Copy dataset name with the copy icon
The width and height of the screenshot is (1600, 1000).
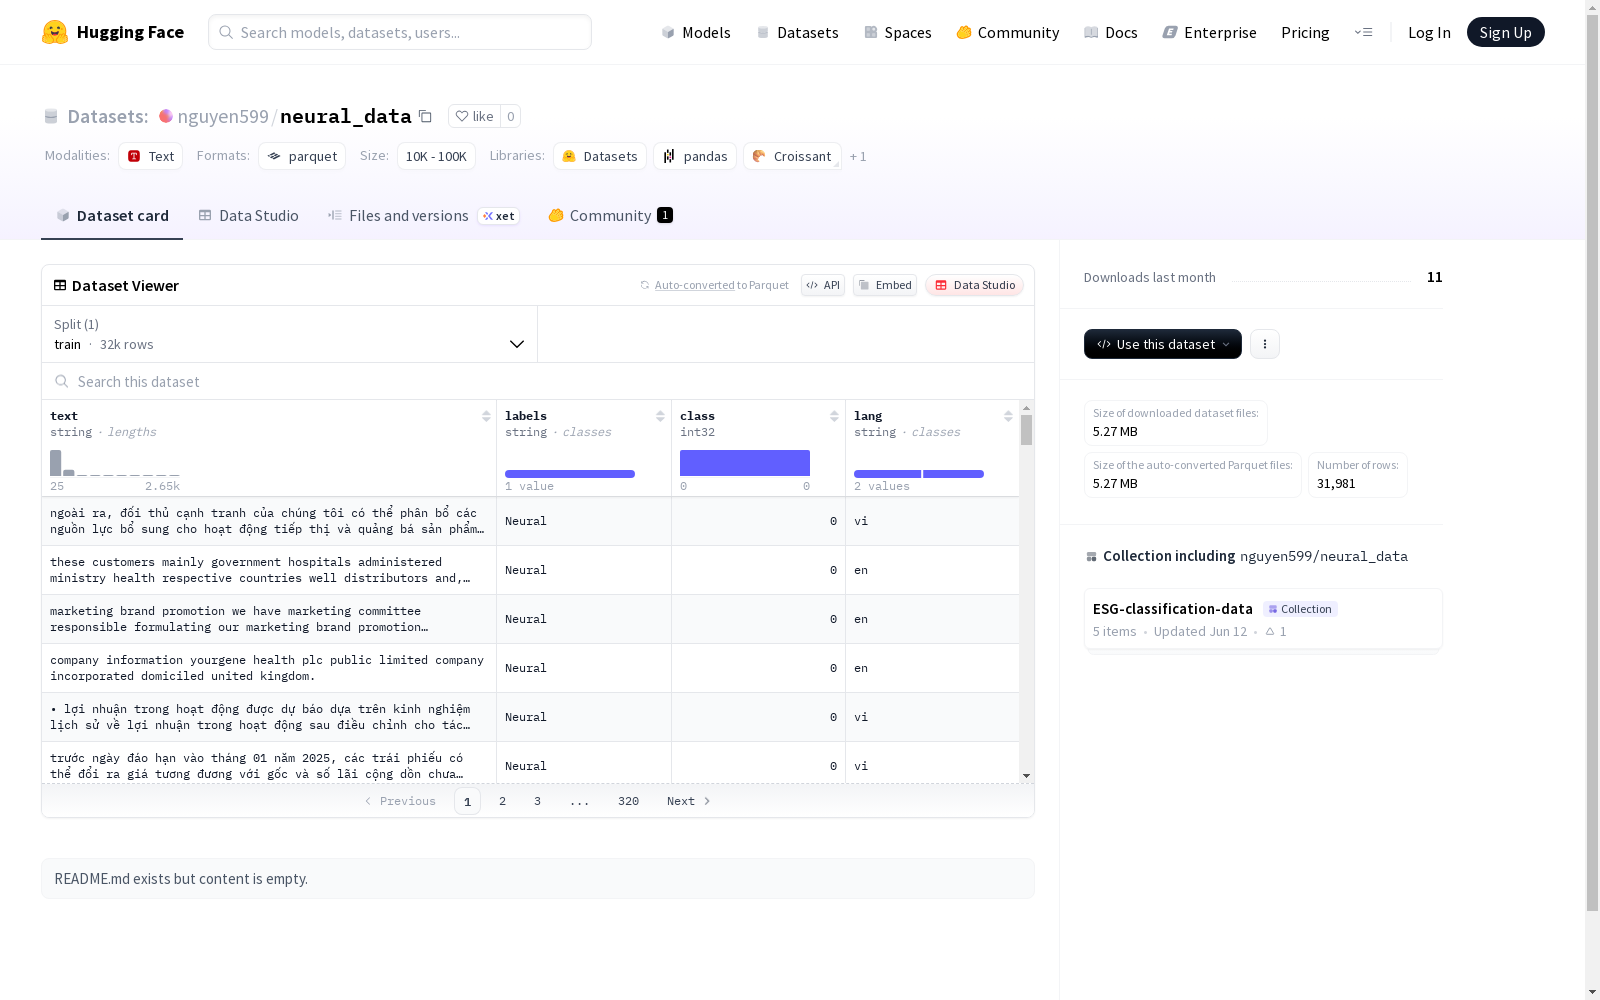click(425, 116)
